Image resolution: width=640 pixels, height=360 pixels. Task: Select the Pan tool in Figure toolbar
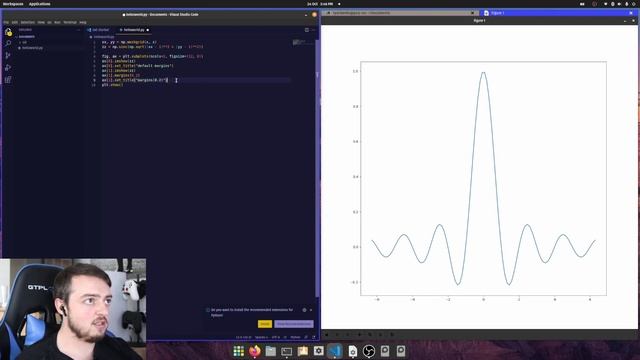(x=360, y=334)
